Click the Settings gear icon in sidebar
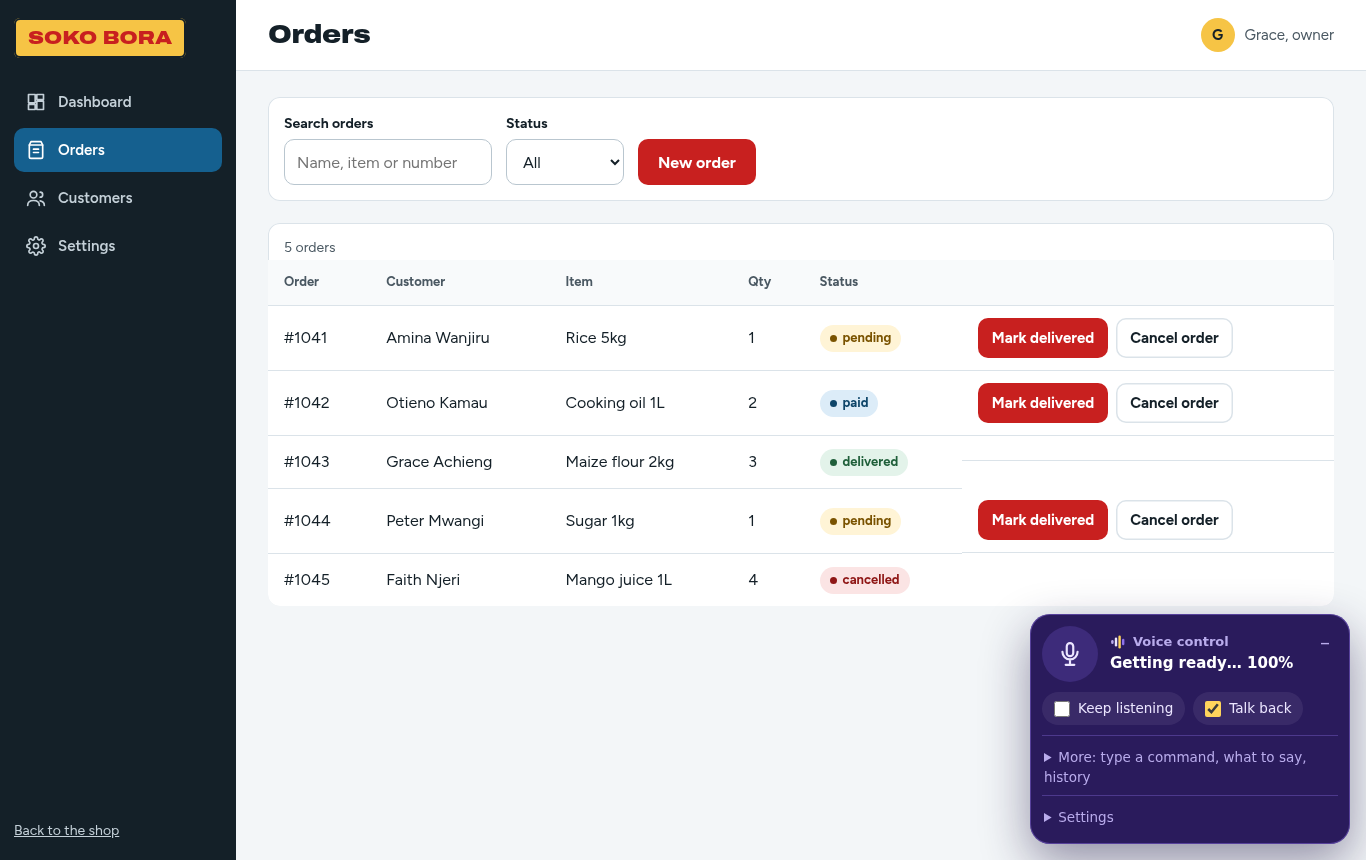The width and height of the screenshot is (1366, 860). pyautogui.click(x=36, y=246)
